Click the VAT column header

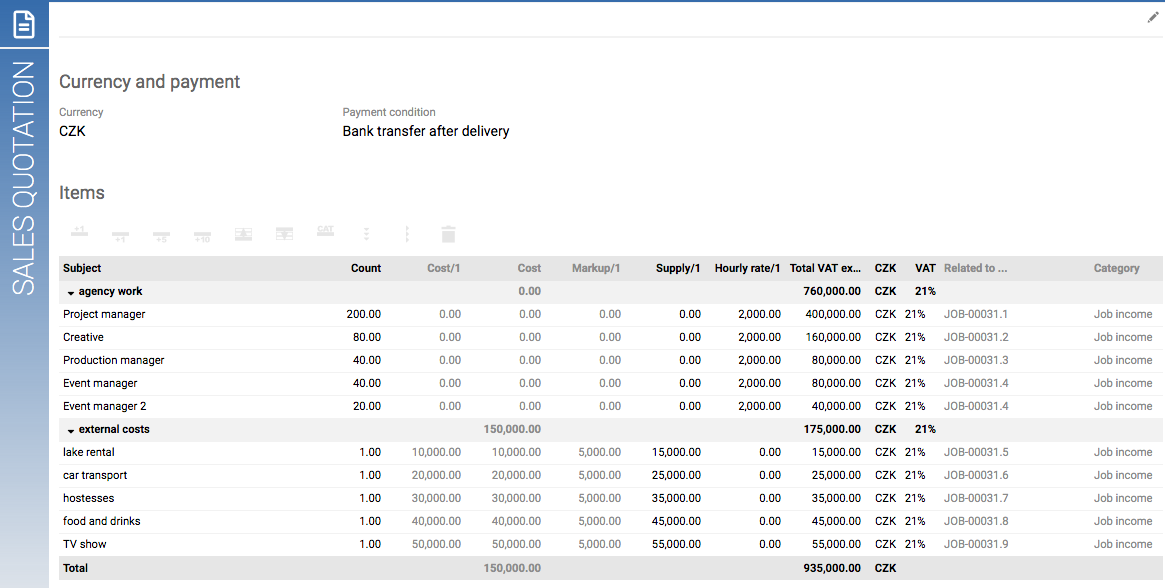pos(925,268)
